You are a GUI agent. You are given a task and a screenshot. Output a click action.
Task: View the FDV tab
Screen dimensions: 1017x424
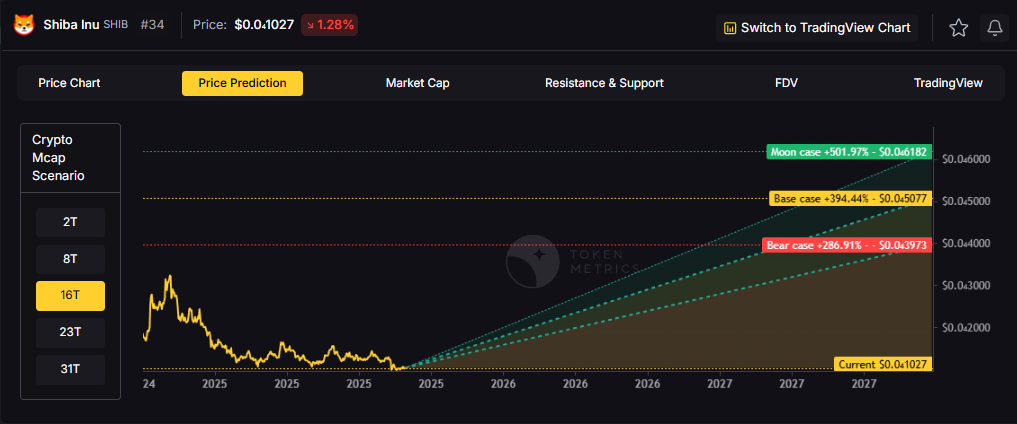pos(786,83)
